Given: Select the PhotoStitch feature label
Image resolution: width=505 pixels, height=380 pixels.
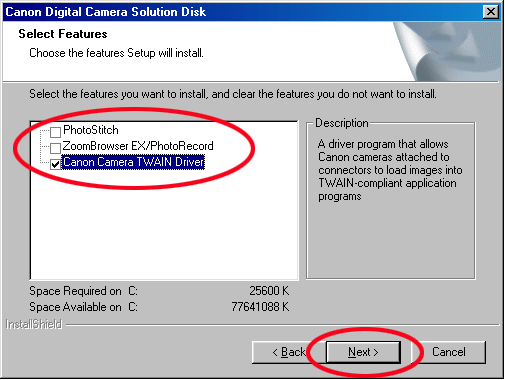Looking at the screenshot, I should pyautogui.click(x=91, y=130).
